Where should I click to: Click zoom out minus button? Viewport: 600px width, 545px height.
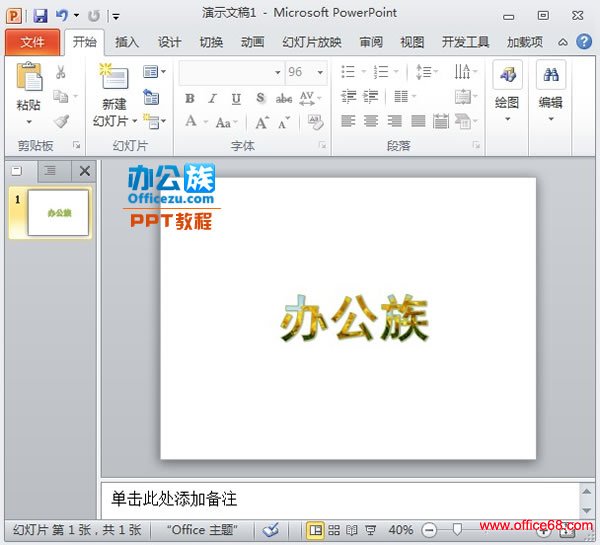pos(429,530)
